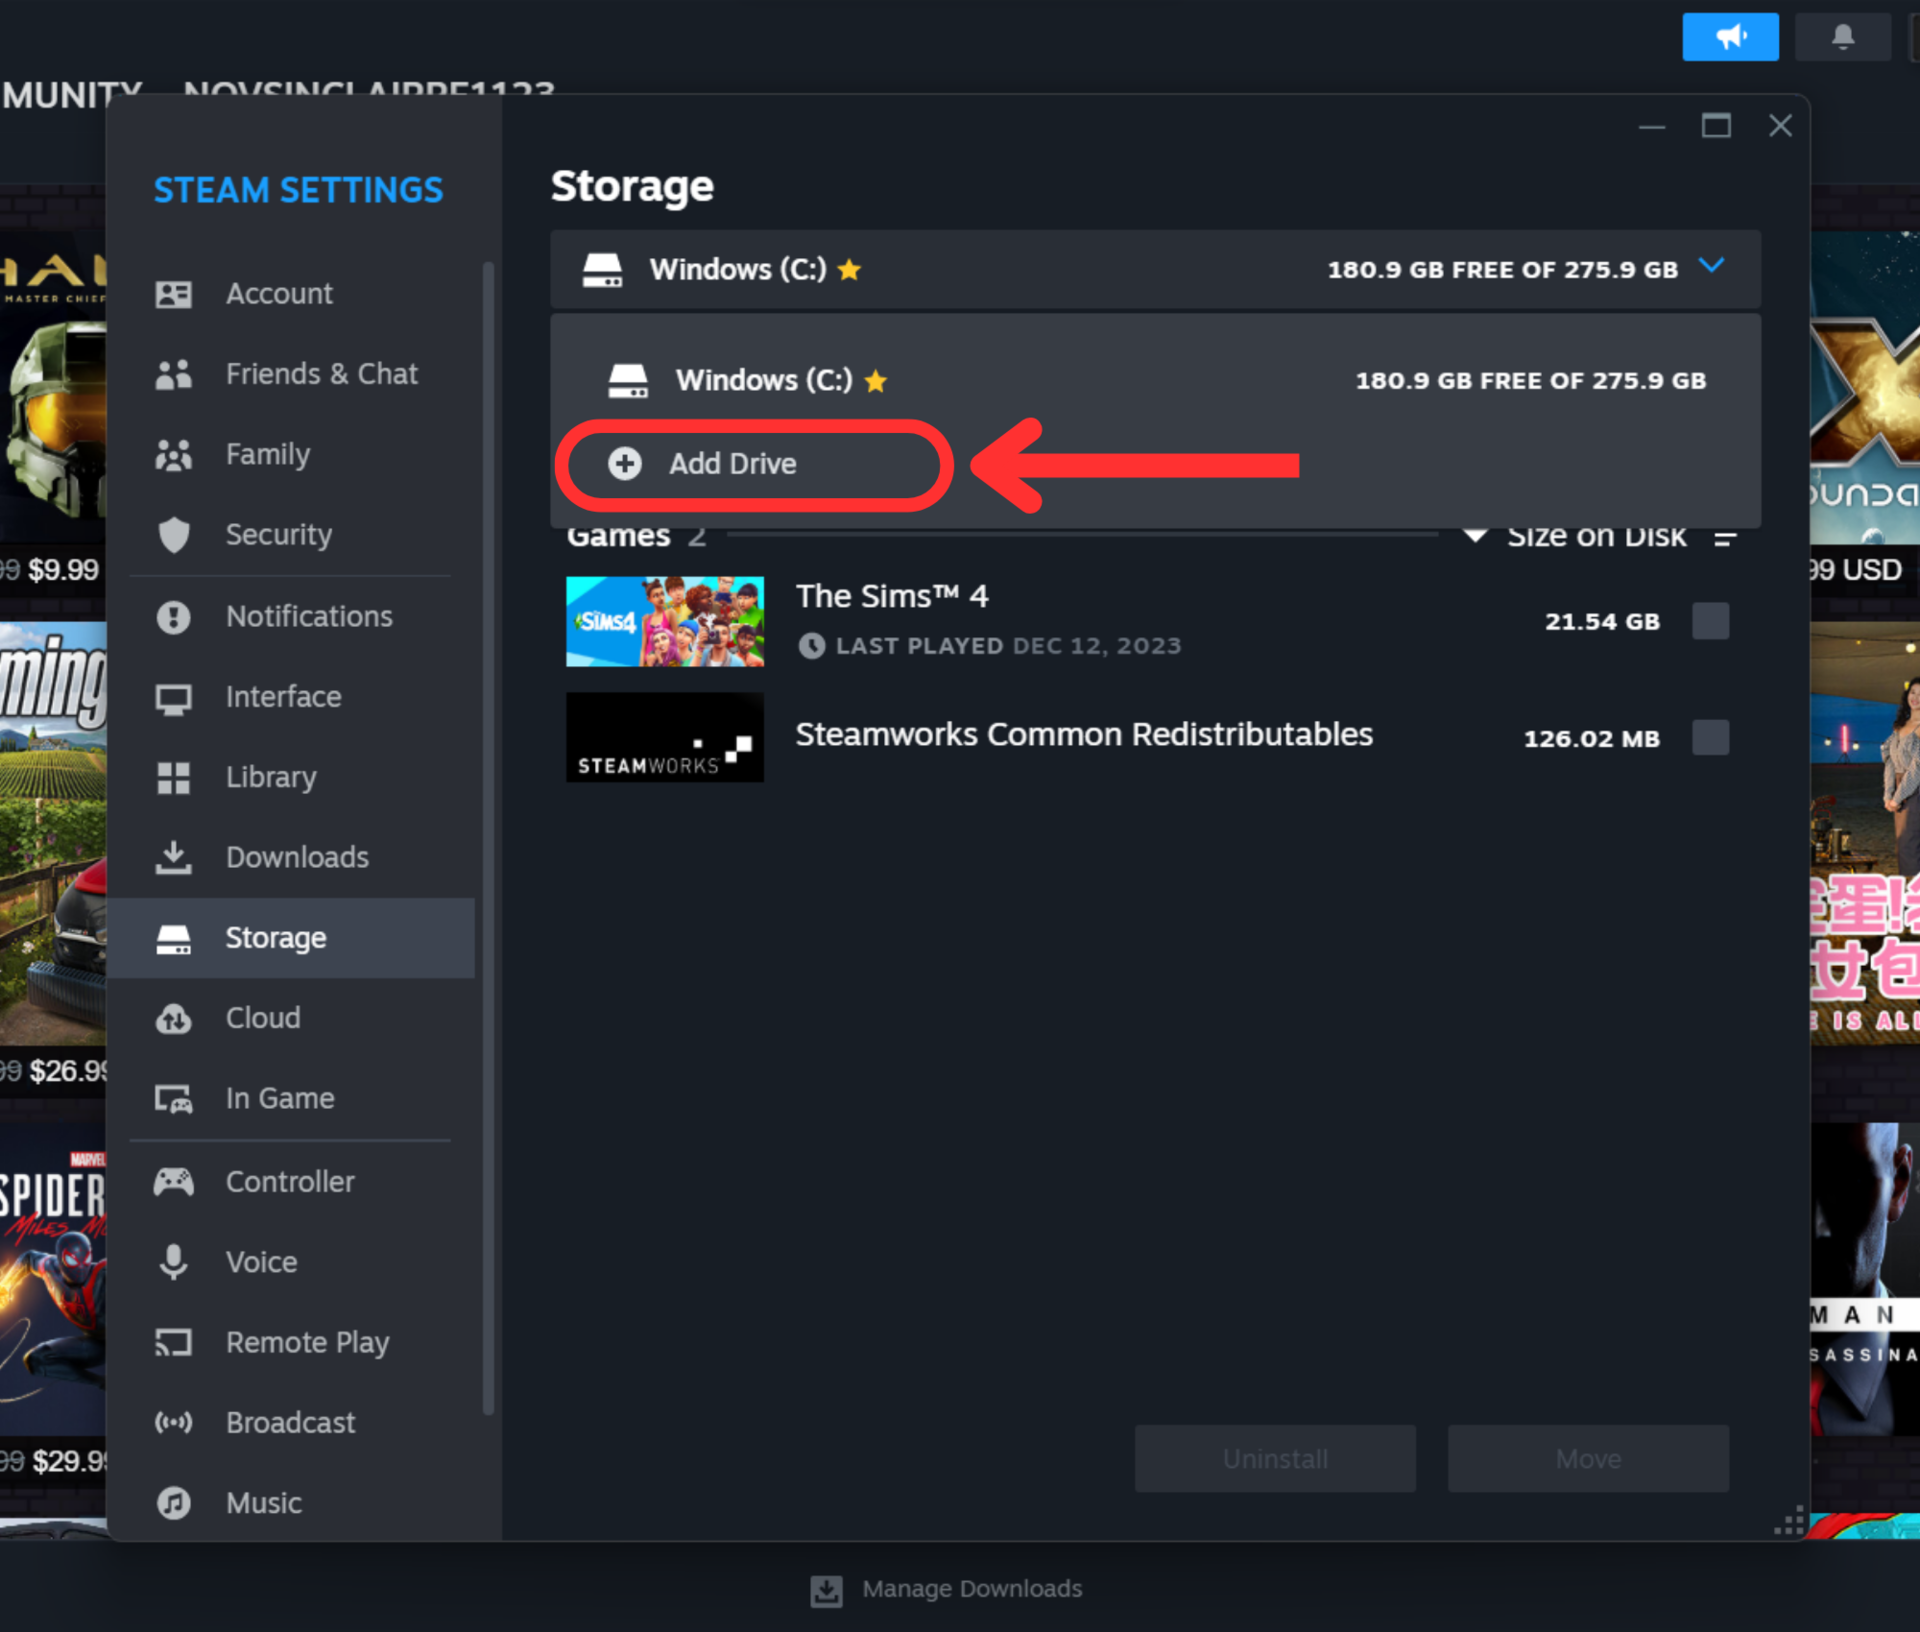Click the Manage Downloads icon
The image size is (1920, 1632).
(826, 1589)
